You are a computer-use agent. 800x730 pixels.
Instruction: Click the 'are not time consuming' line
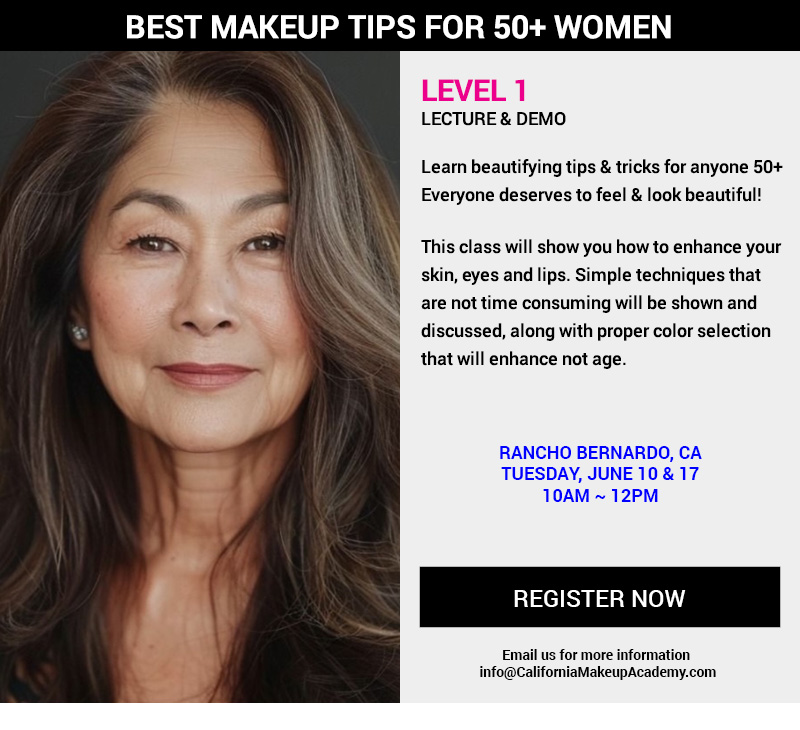point(589,303)
